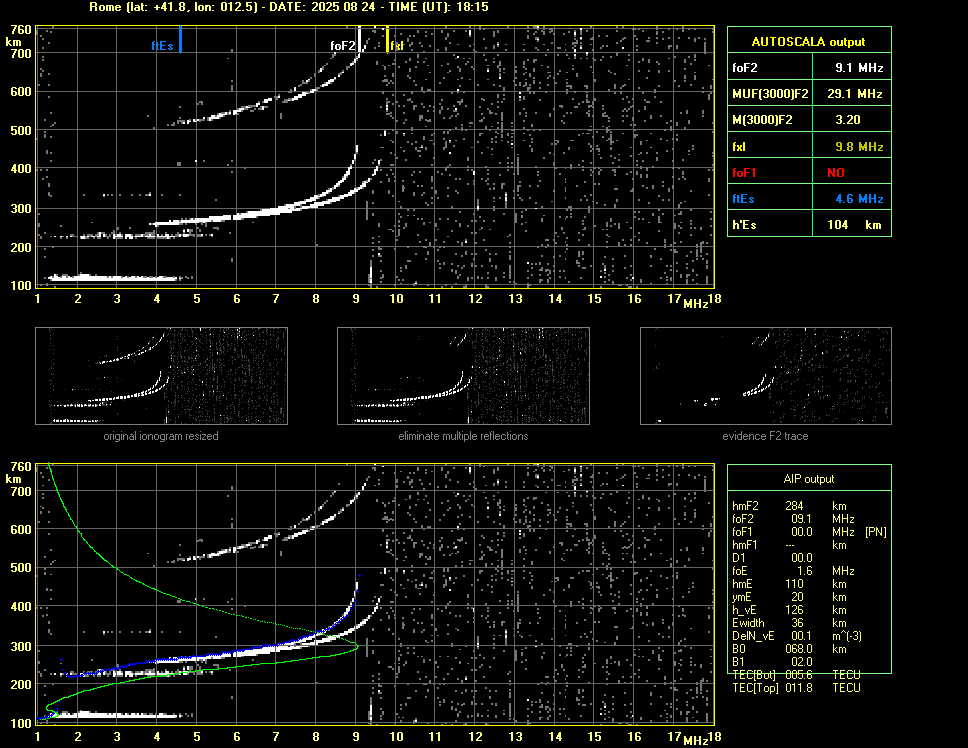This screenshot has height=748, width=968.
Task: Click the B0 value 068.0 km
Action: click(x=816, y=649)
